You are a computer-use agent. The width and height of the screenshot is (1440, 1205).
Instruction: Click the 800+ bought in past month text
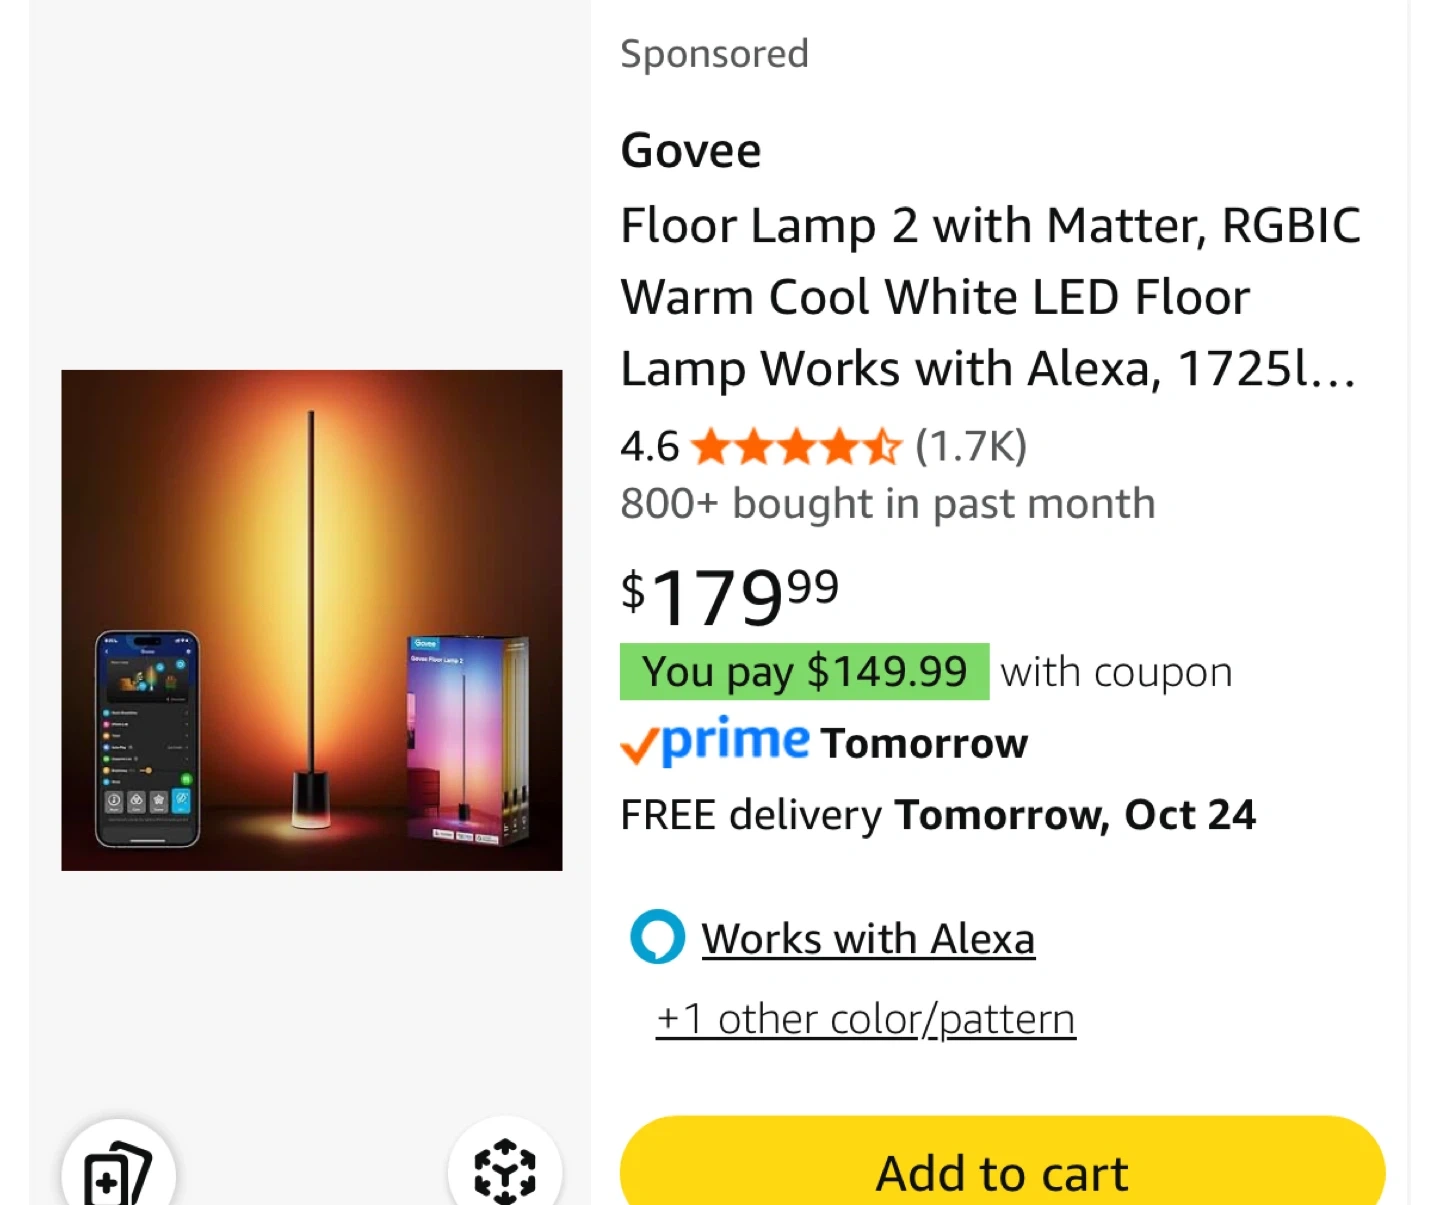tap(887, 503)
